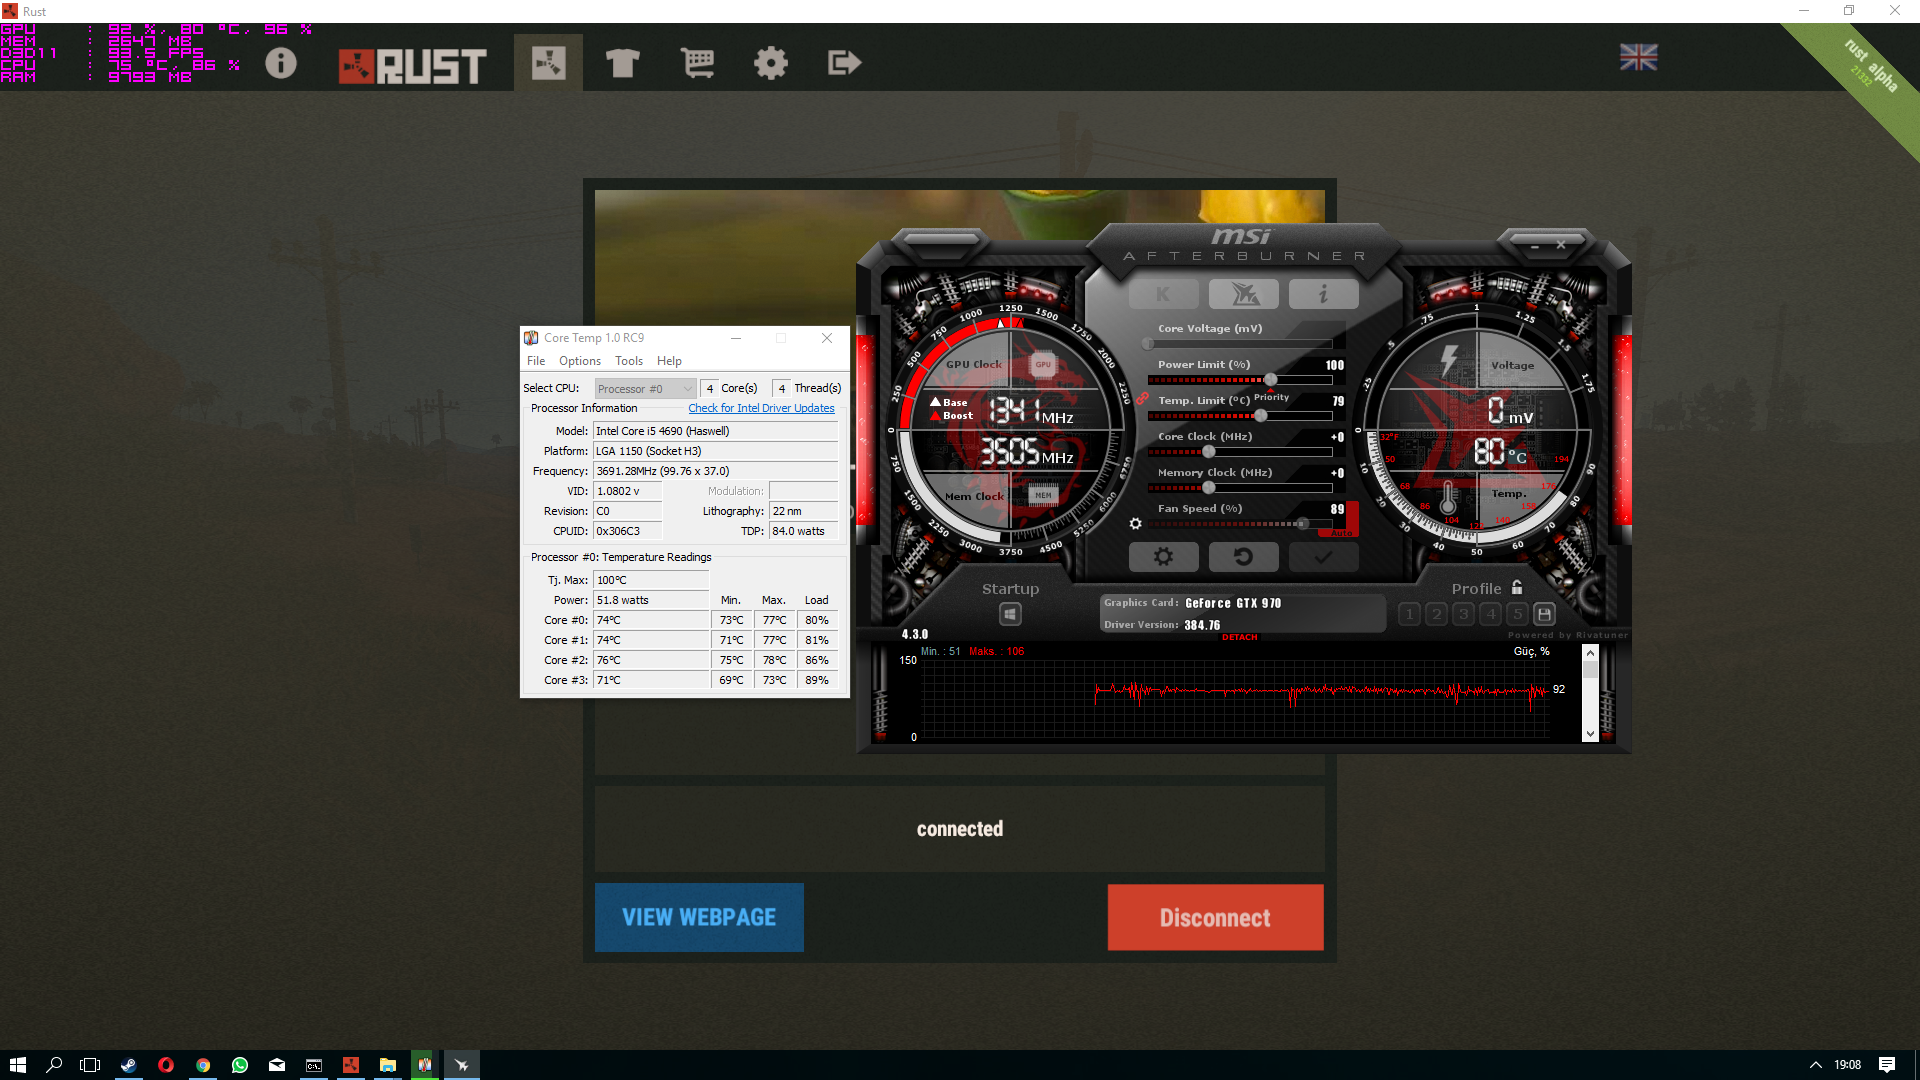Open the Rust info icon
The image size is (1920, 1080).
click(281, 63)
